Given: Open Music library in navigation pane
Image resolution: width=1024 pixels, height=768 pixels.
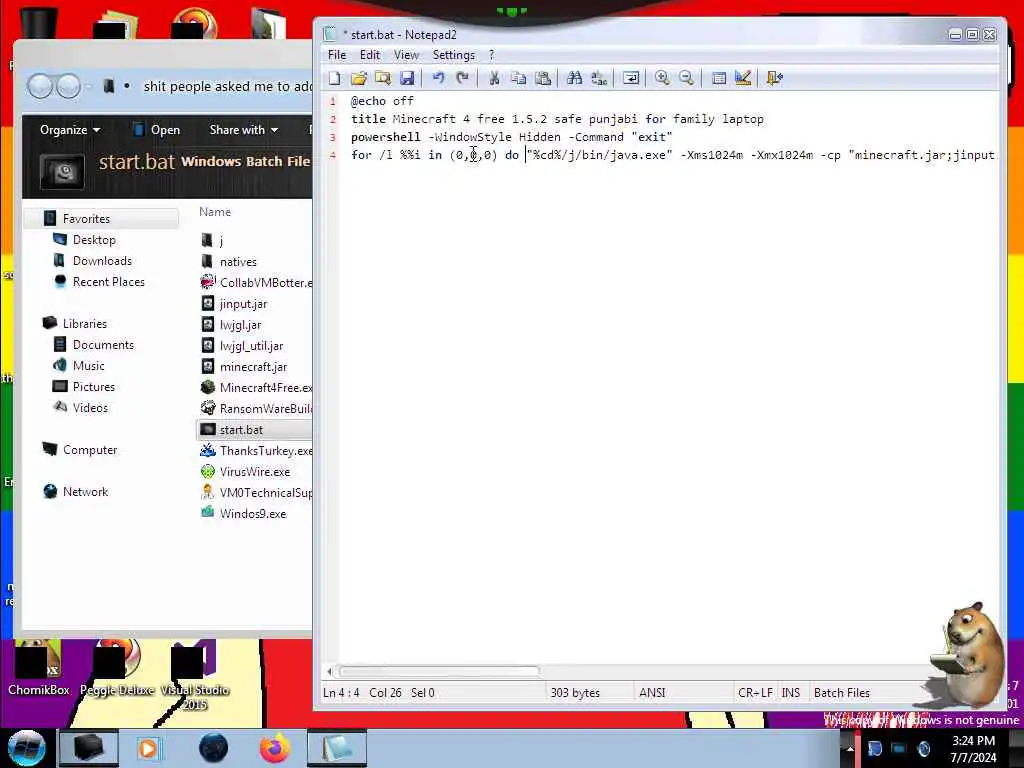Looking at the screenshot, I should pos(88,366).
